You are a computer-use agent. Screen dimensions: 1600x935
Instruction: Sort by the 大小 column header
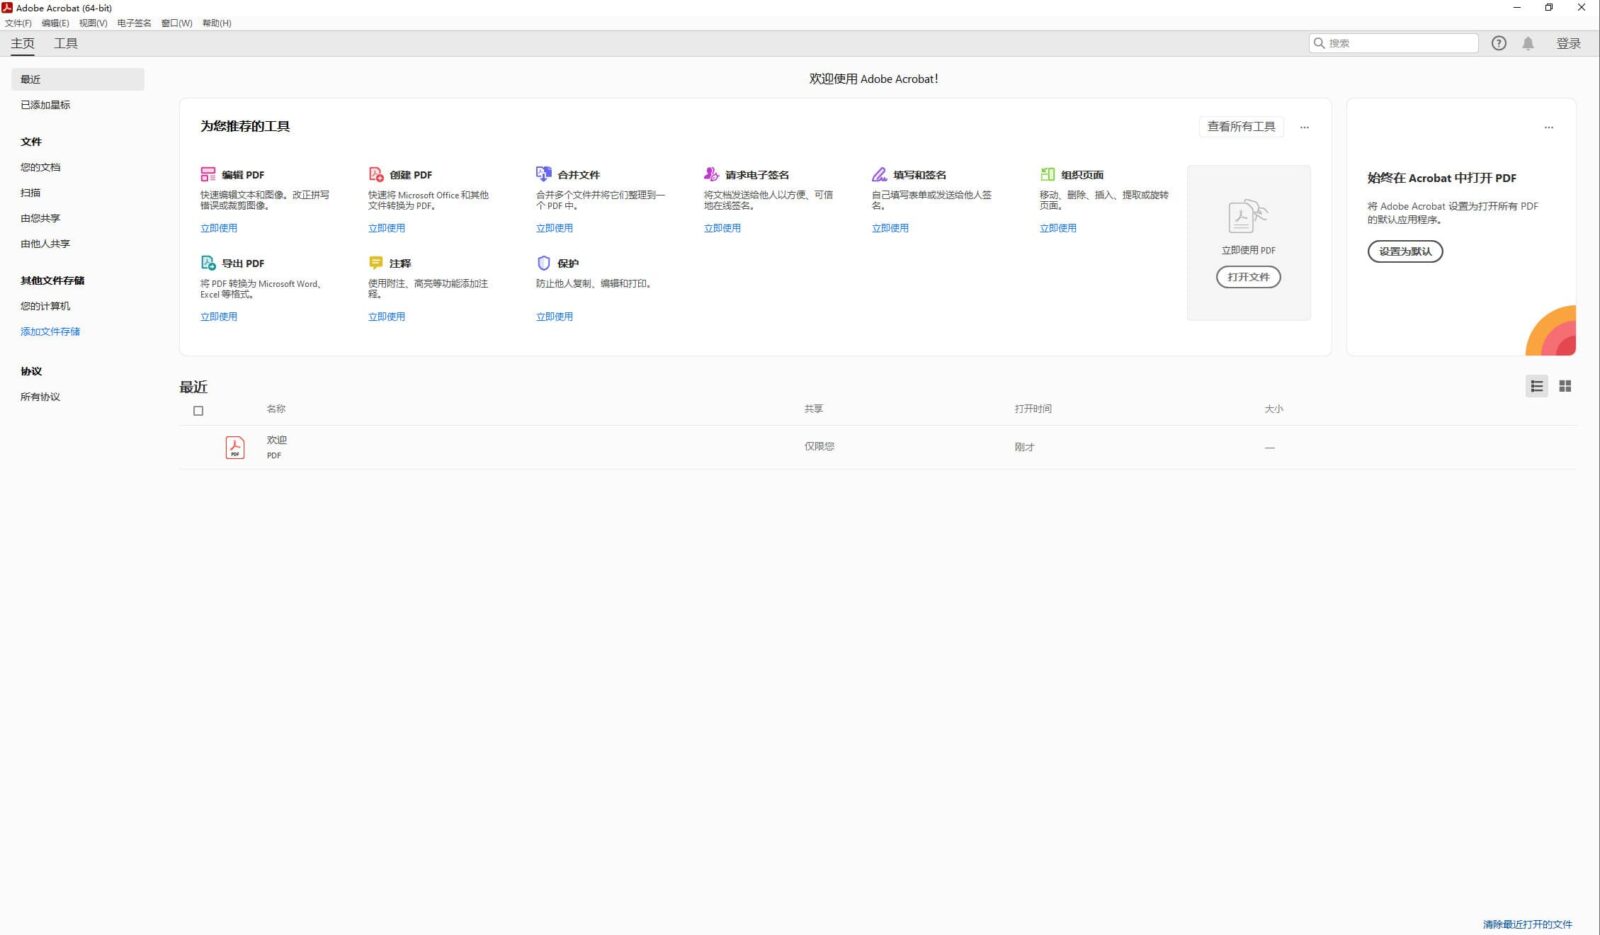click(x=1274, y=409)
